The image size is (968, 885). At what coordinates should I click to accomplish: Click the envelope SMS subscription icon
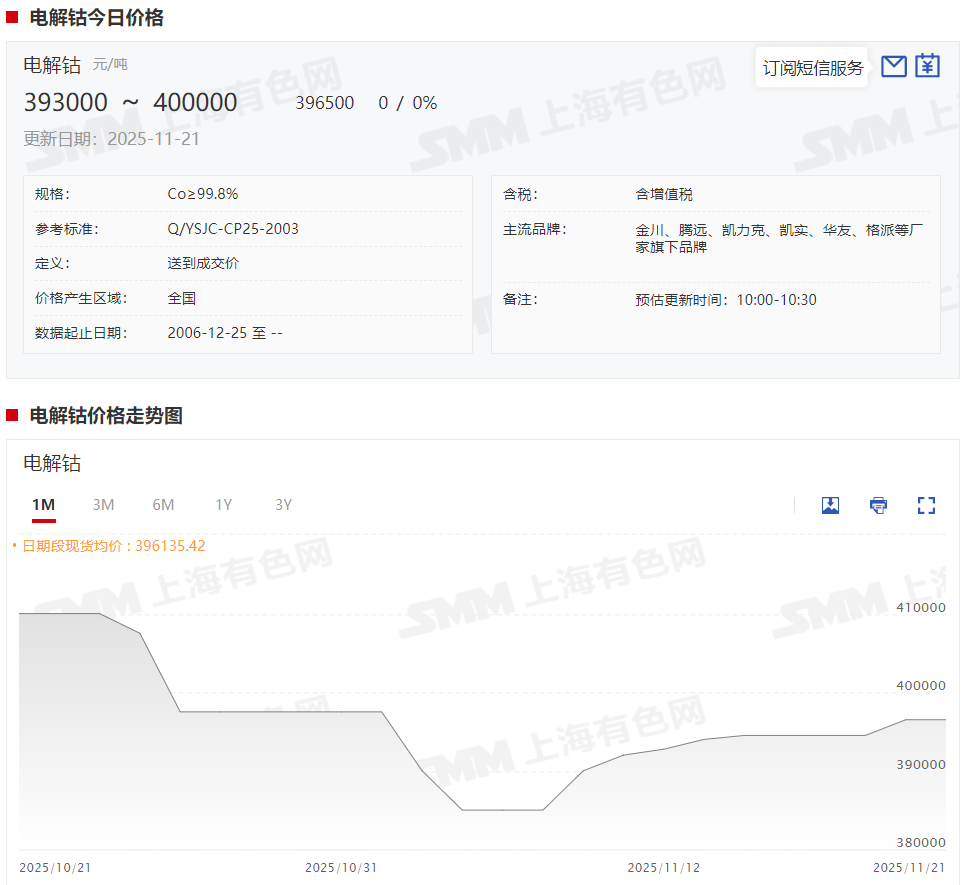[x=894, y=67]
